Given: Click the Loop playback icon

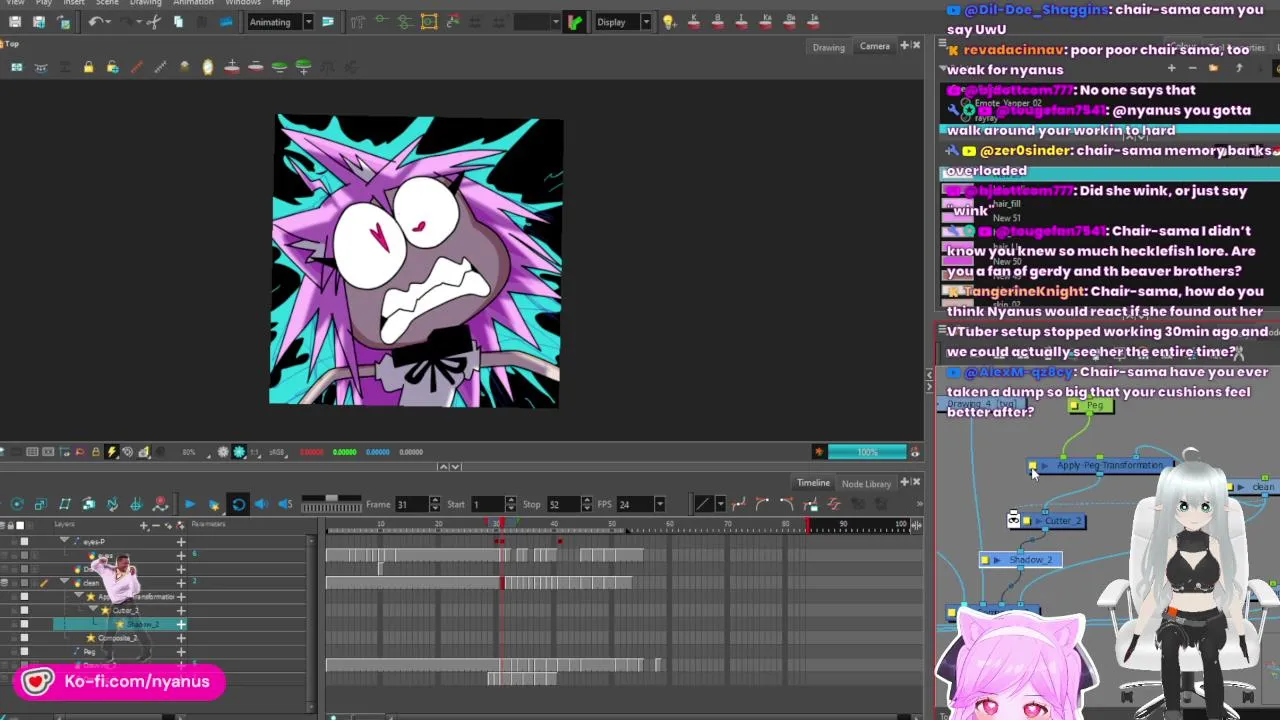Looking at the screenshot, I should tap(238, 504).
